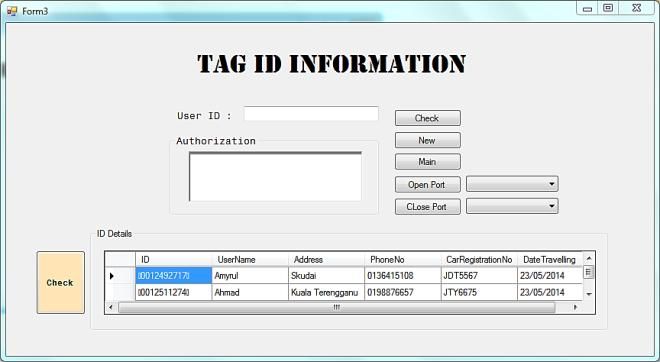Select the cell with ID 0012492717

pos(173,276)
